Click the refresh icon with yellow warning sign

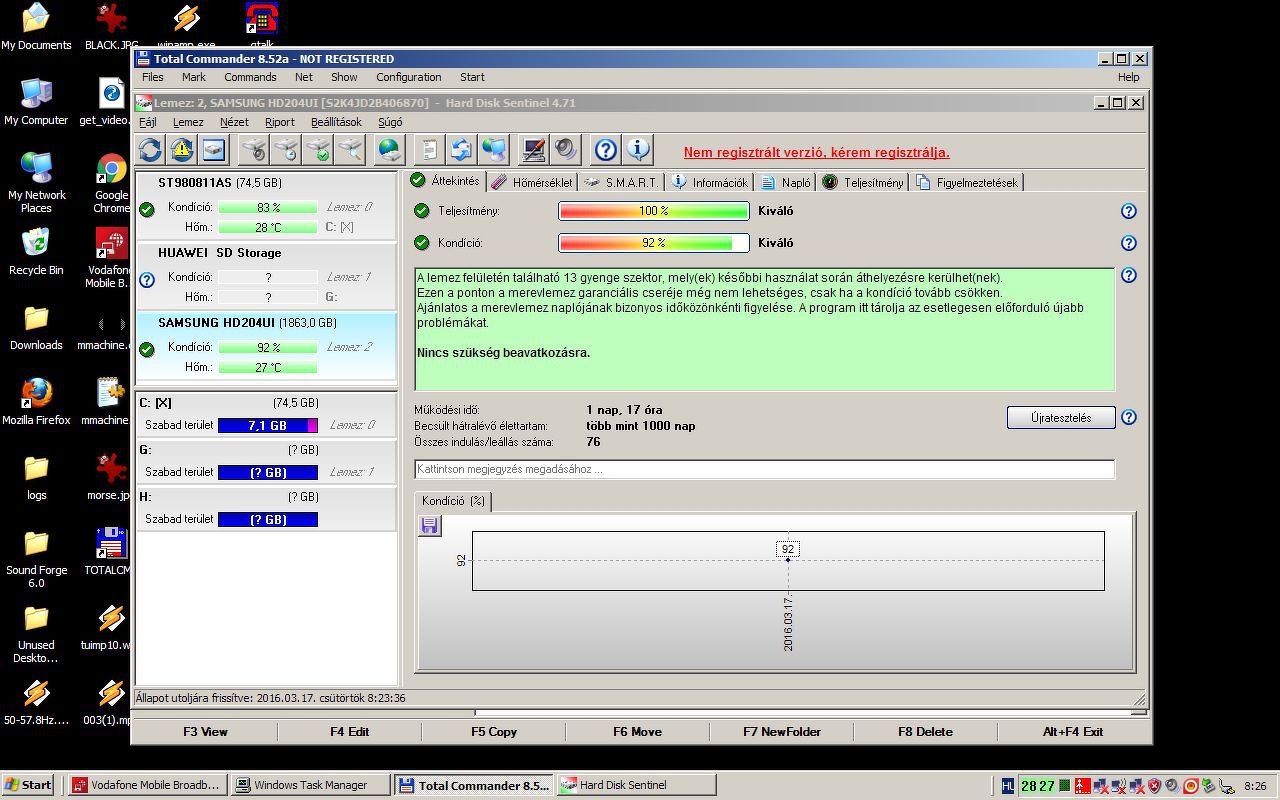[x=182, y=150]
